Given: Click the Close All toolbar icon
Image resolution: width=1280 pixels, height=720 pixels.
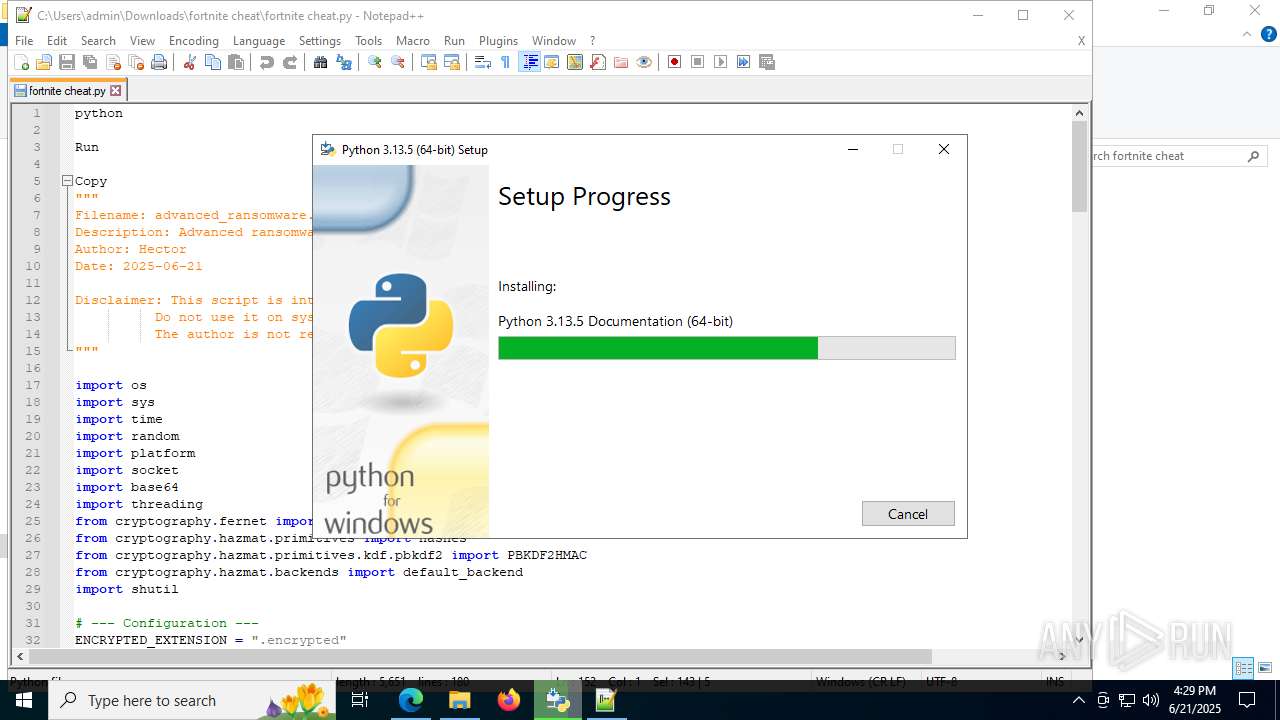Looking at the screenshot, I should (x=135, y=62).
